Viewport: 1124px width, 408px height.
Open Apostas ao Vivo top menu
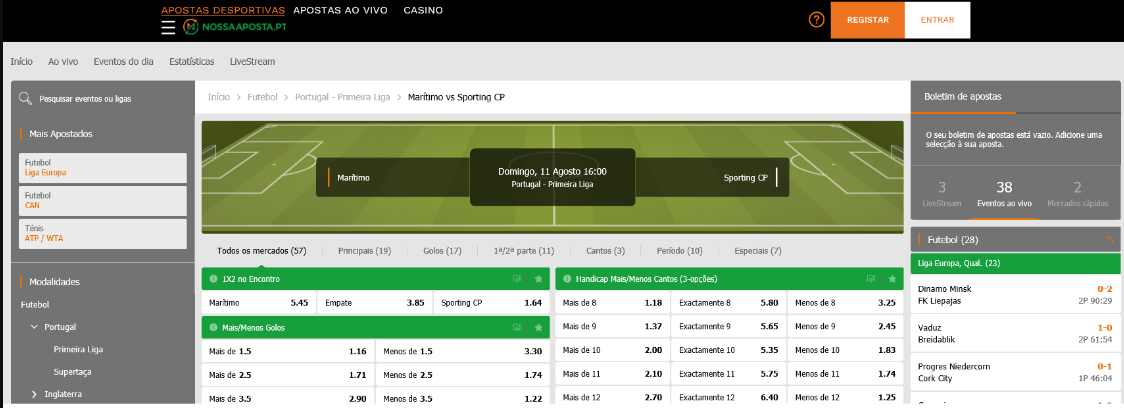click(340, 10)
